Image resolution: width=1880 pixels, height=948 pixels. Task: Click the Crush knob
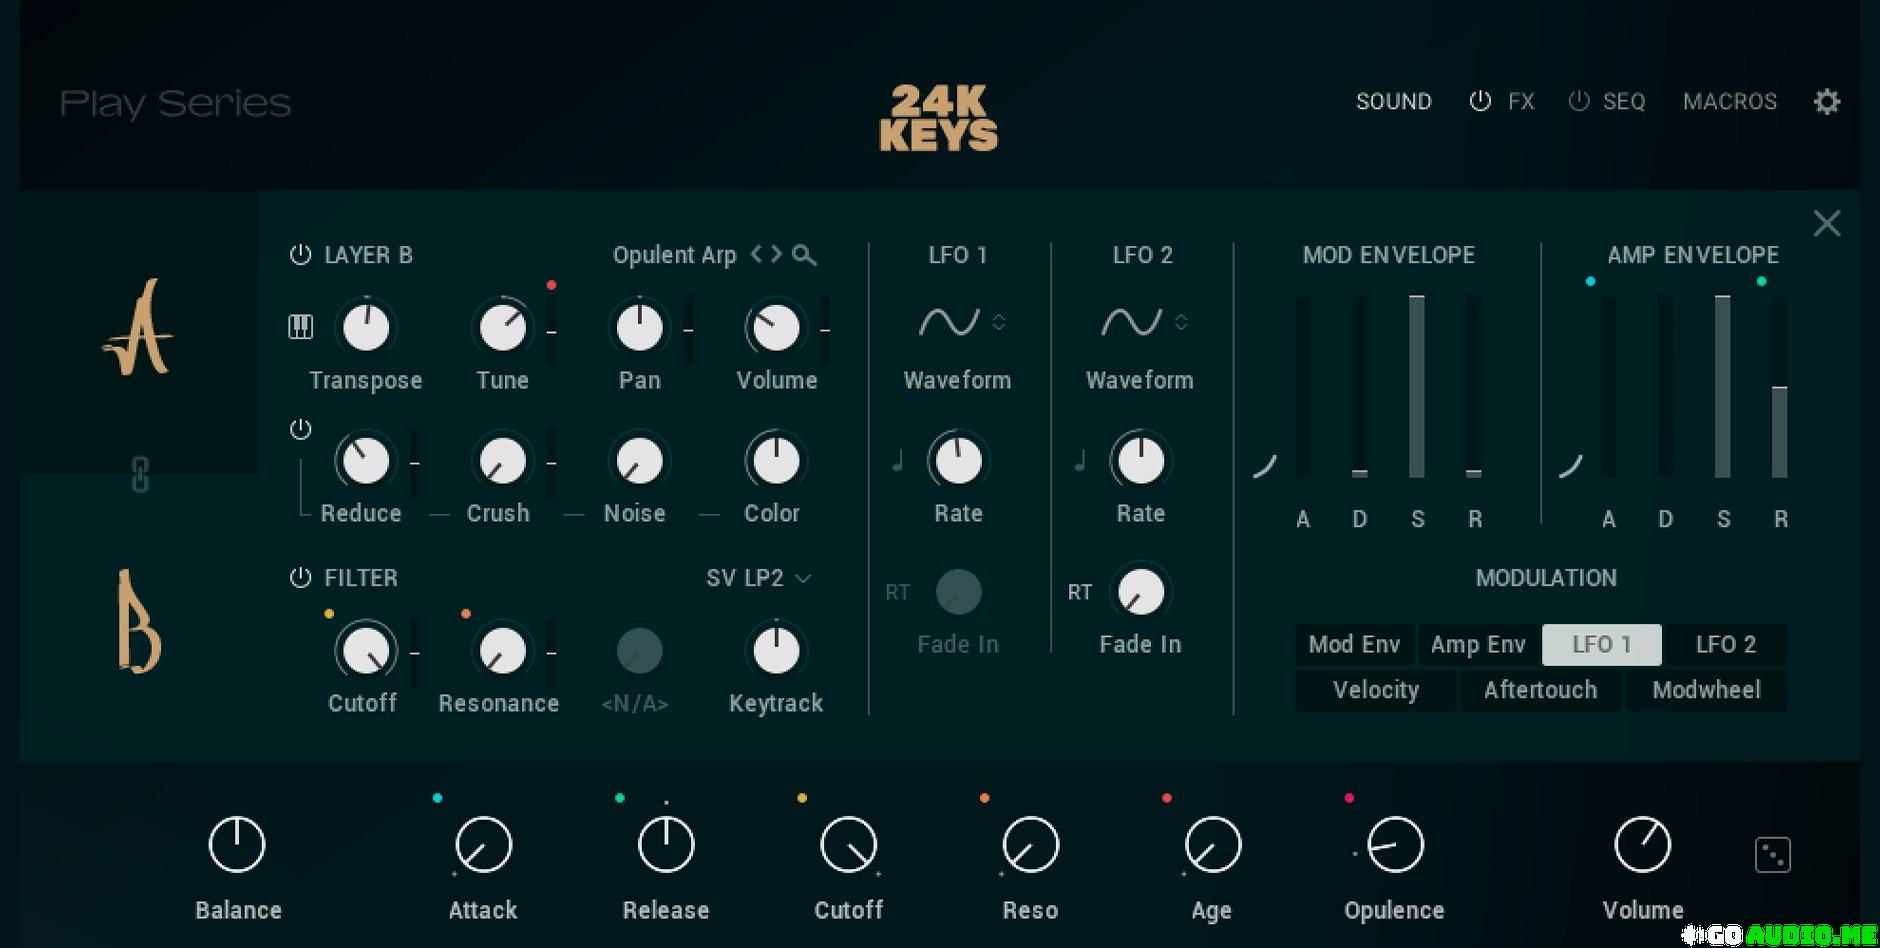click(502, 461)
